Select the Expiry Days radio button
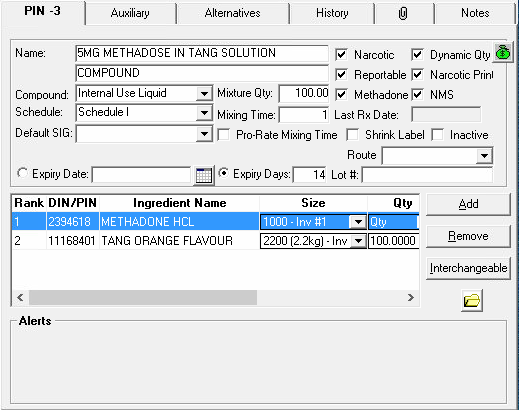This screenshot has width=519, height=410. 224,173
